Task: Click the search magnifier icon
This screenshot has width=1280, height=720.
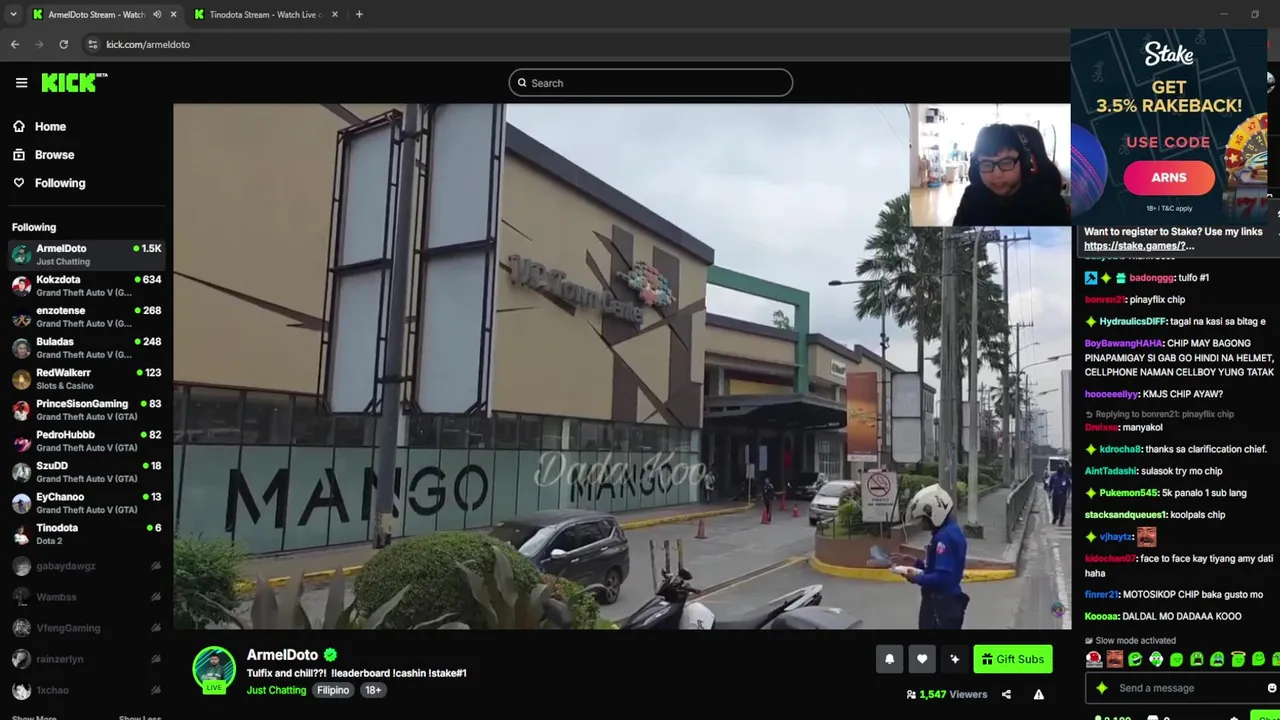Action: [x=521, y=83]
